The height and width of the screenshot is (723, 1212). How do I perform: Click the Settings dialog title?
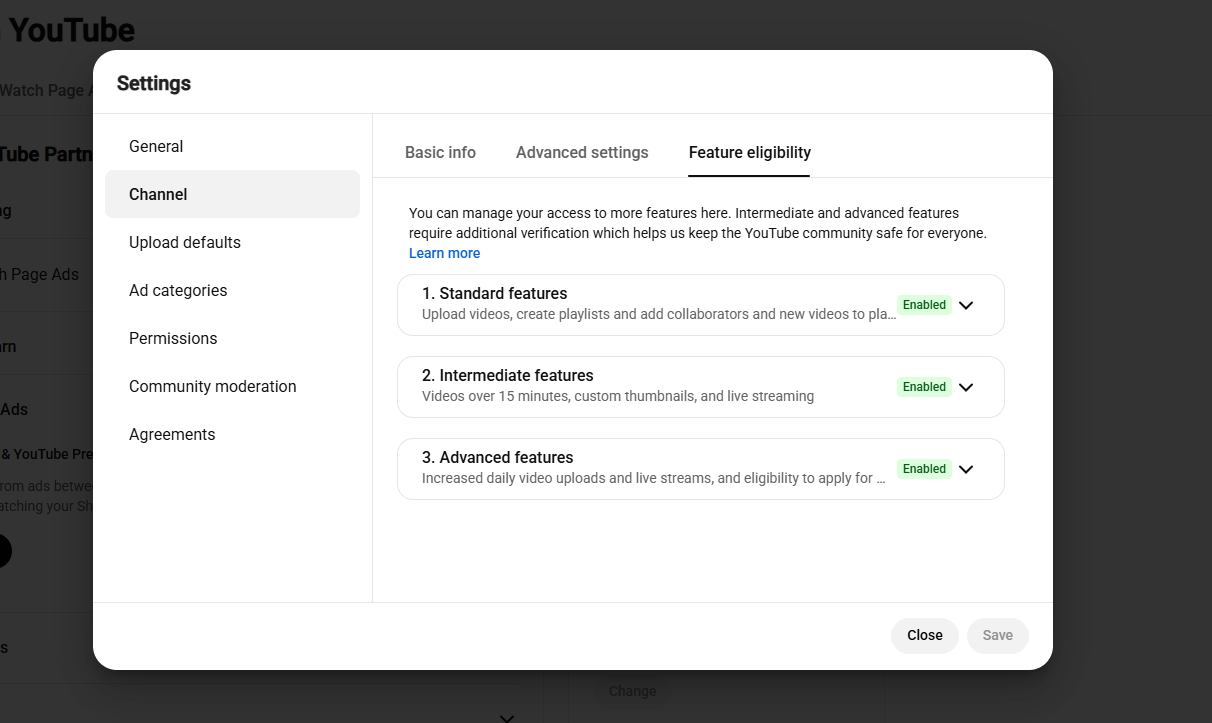tap(154, 83)
